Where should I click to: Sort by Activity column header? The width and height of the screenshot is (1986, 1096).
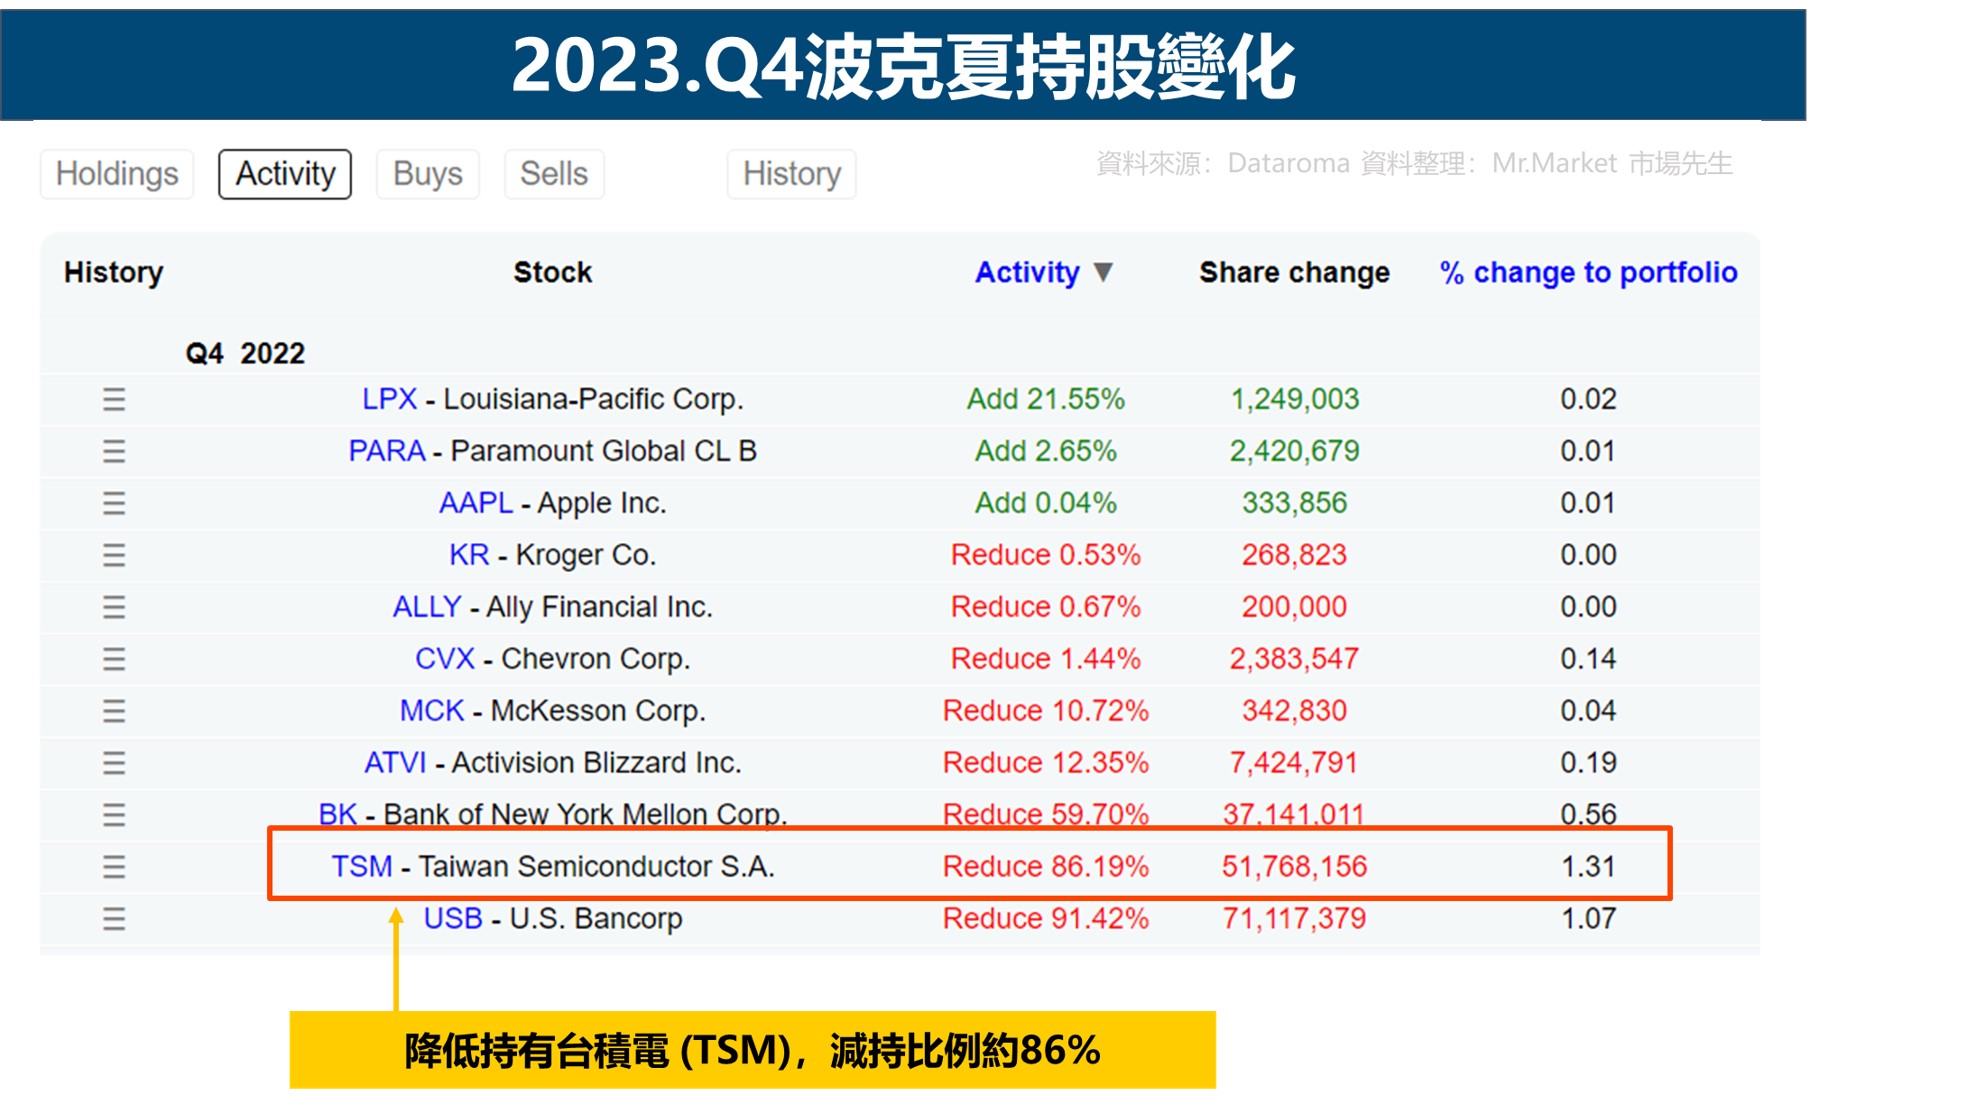tap(1027, 272)
